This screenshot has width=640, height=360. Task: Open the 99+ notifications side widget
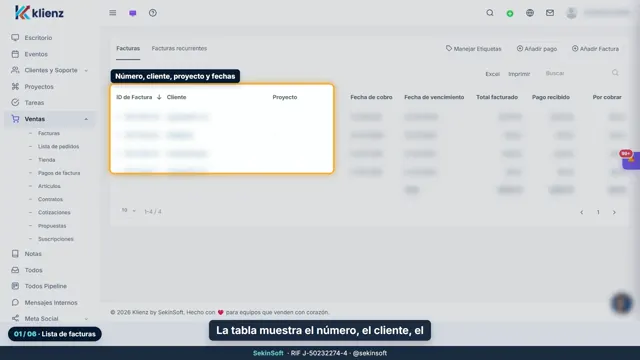coord(631,159)
